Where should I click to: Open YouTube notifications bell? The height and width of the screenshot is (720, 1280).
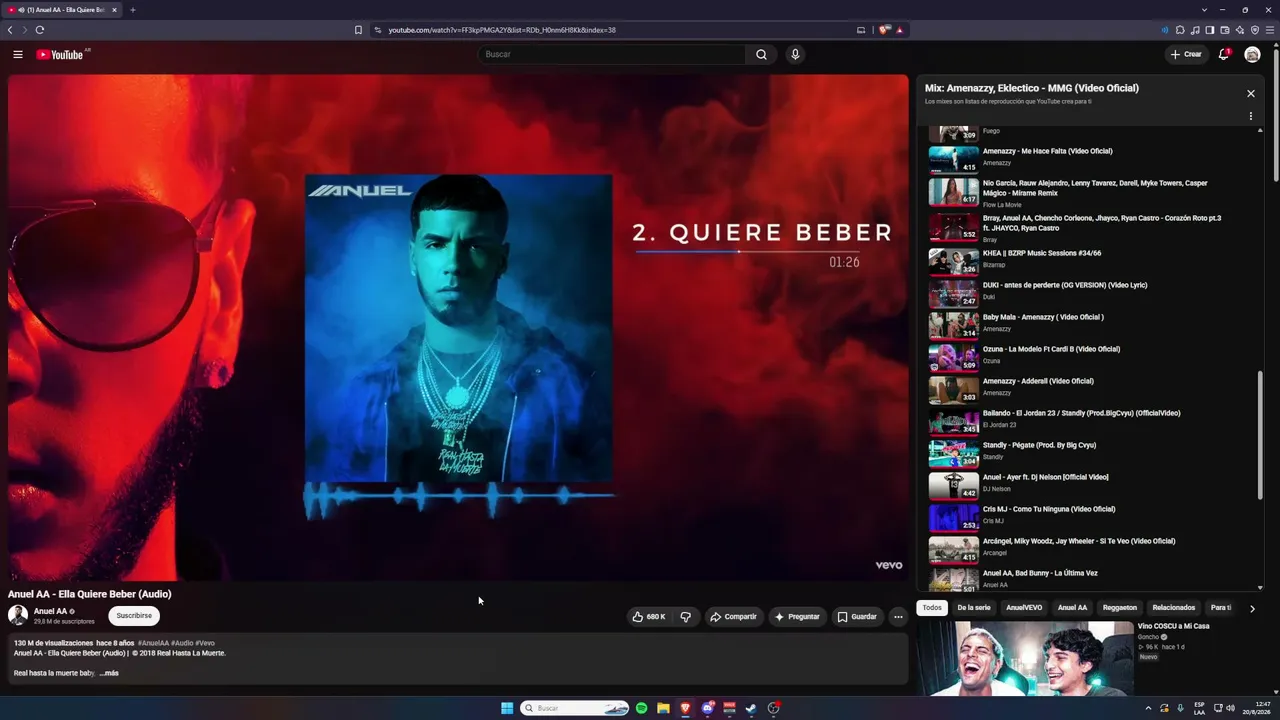coord(1223,54)
